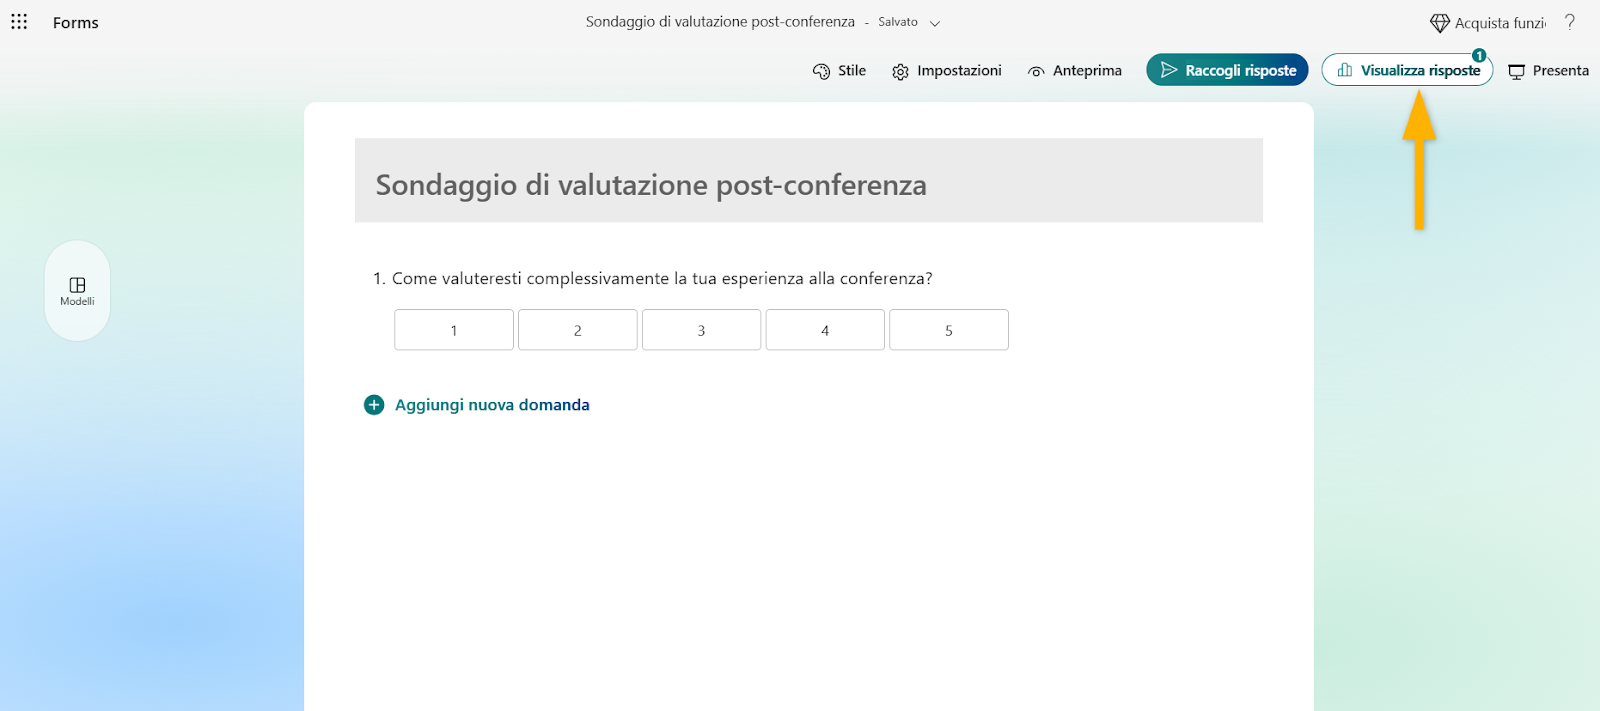Start Presenta mode
The height and width of the screenshot is (711, 1600).
[1548, 71]
